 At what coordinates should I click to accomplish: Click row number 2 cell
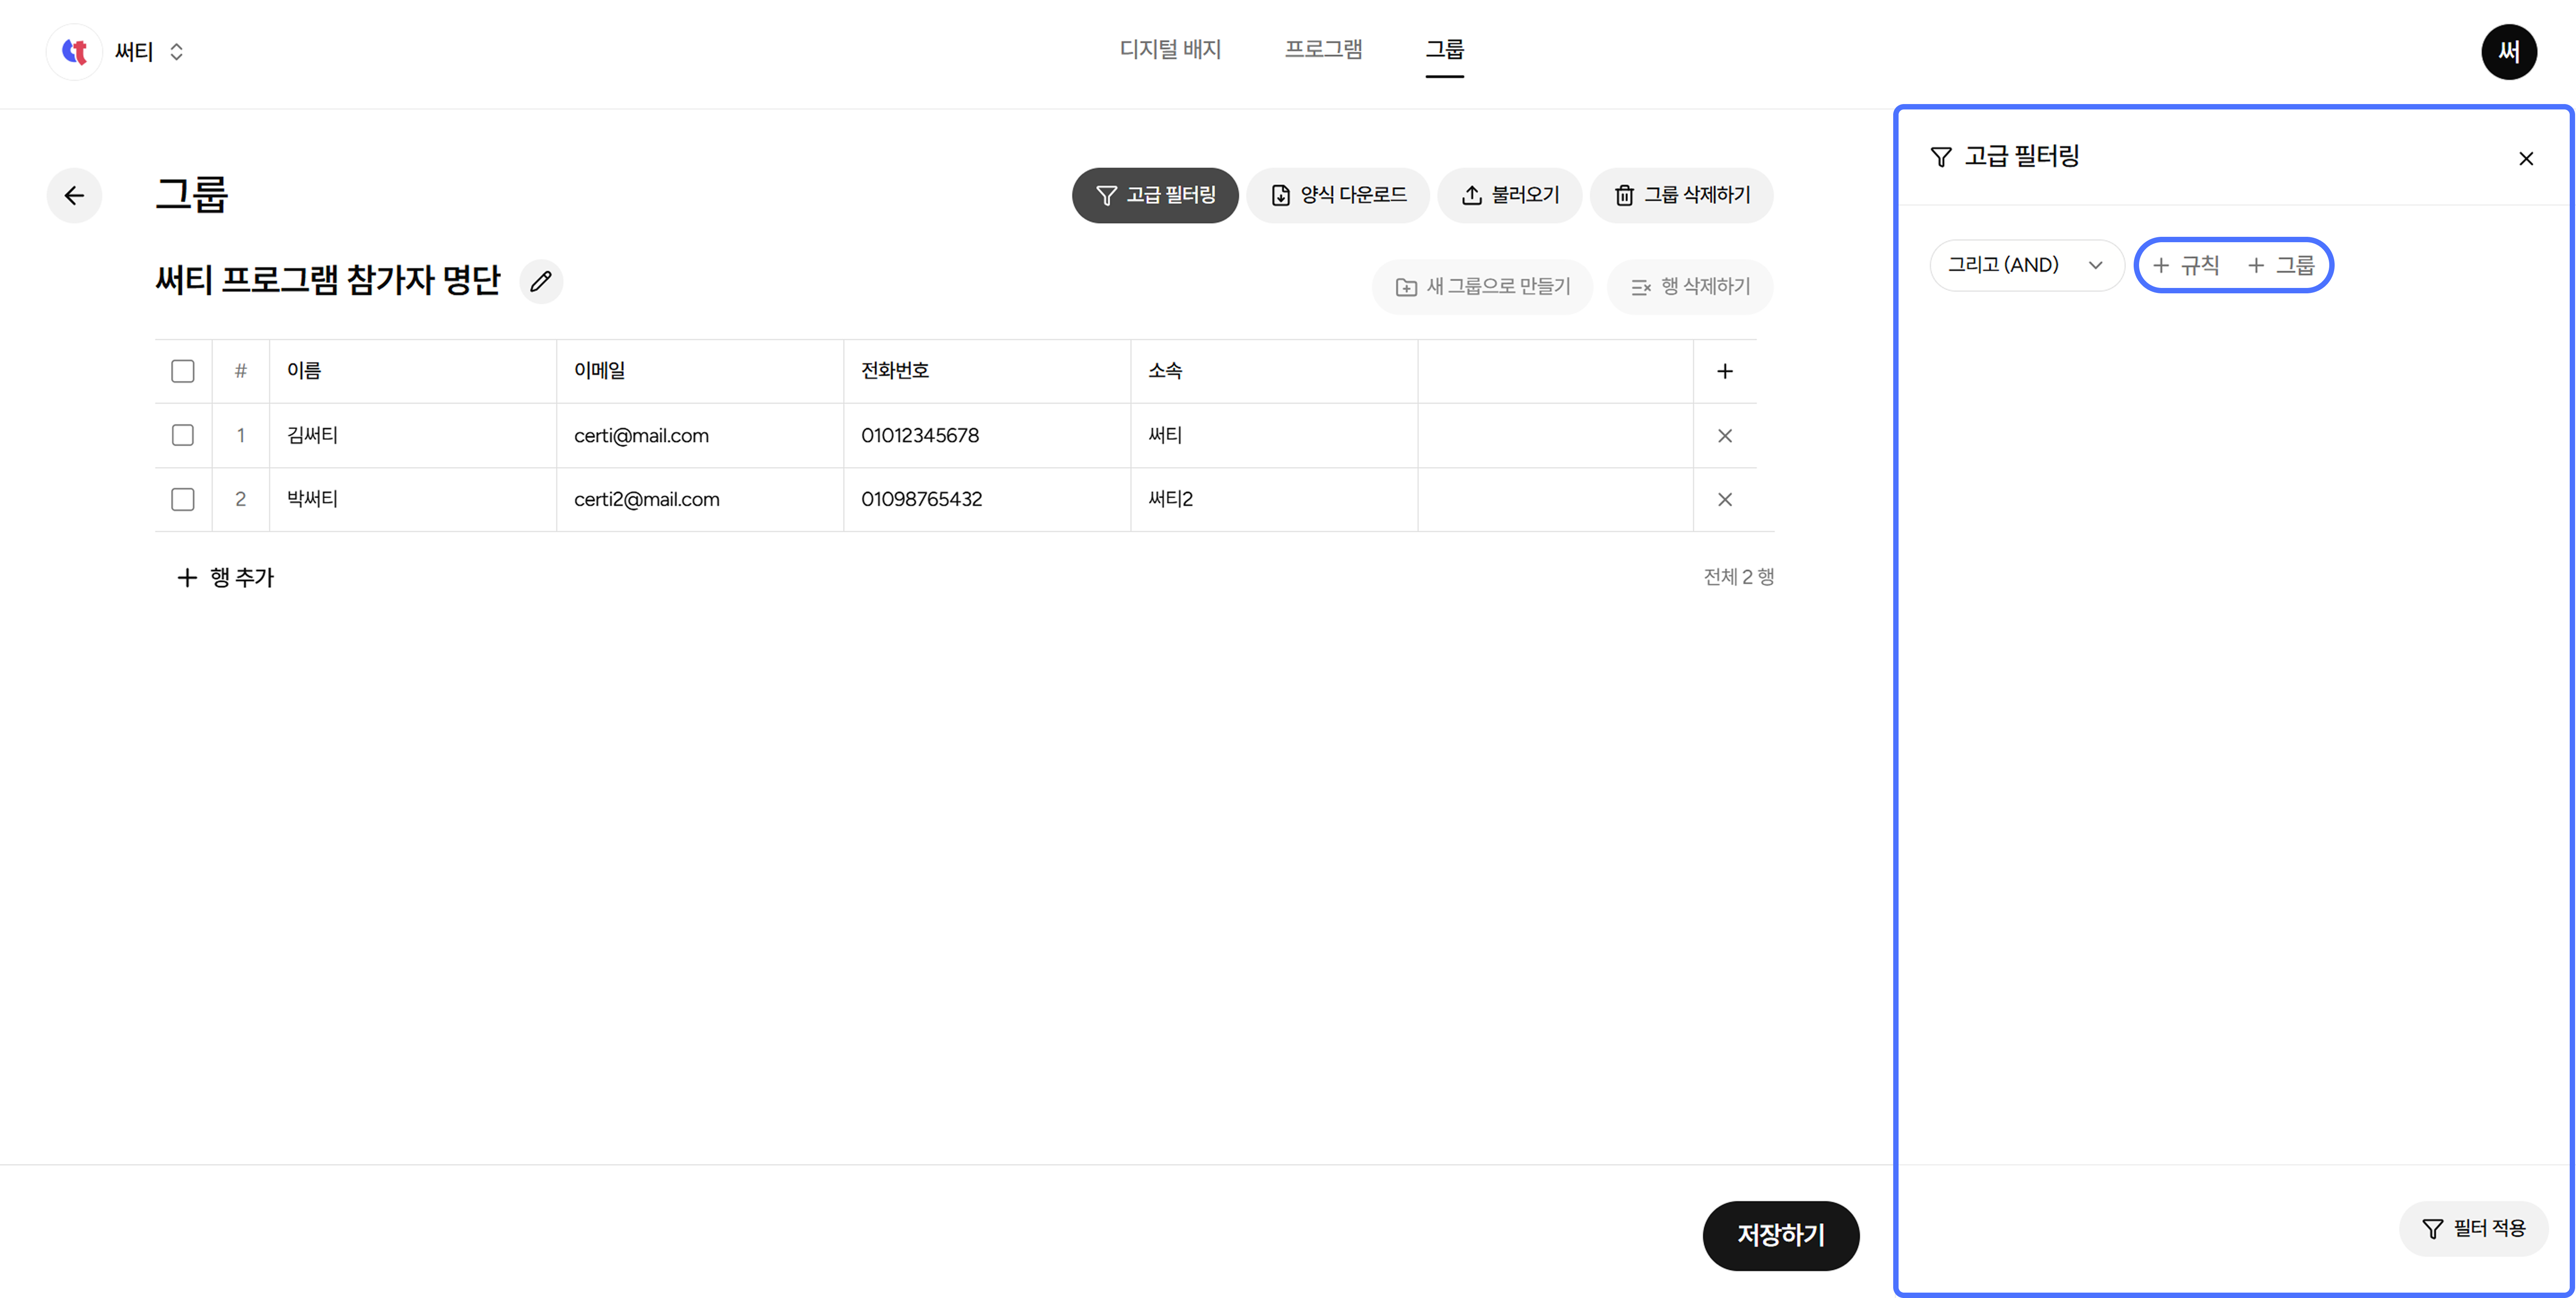pos(241,499)
